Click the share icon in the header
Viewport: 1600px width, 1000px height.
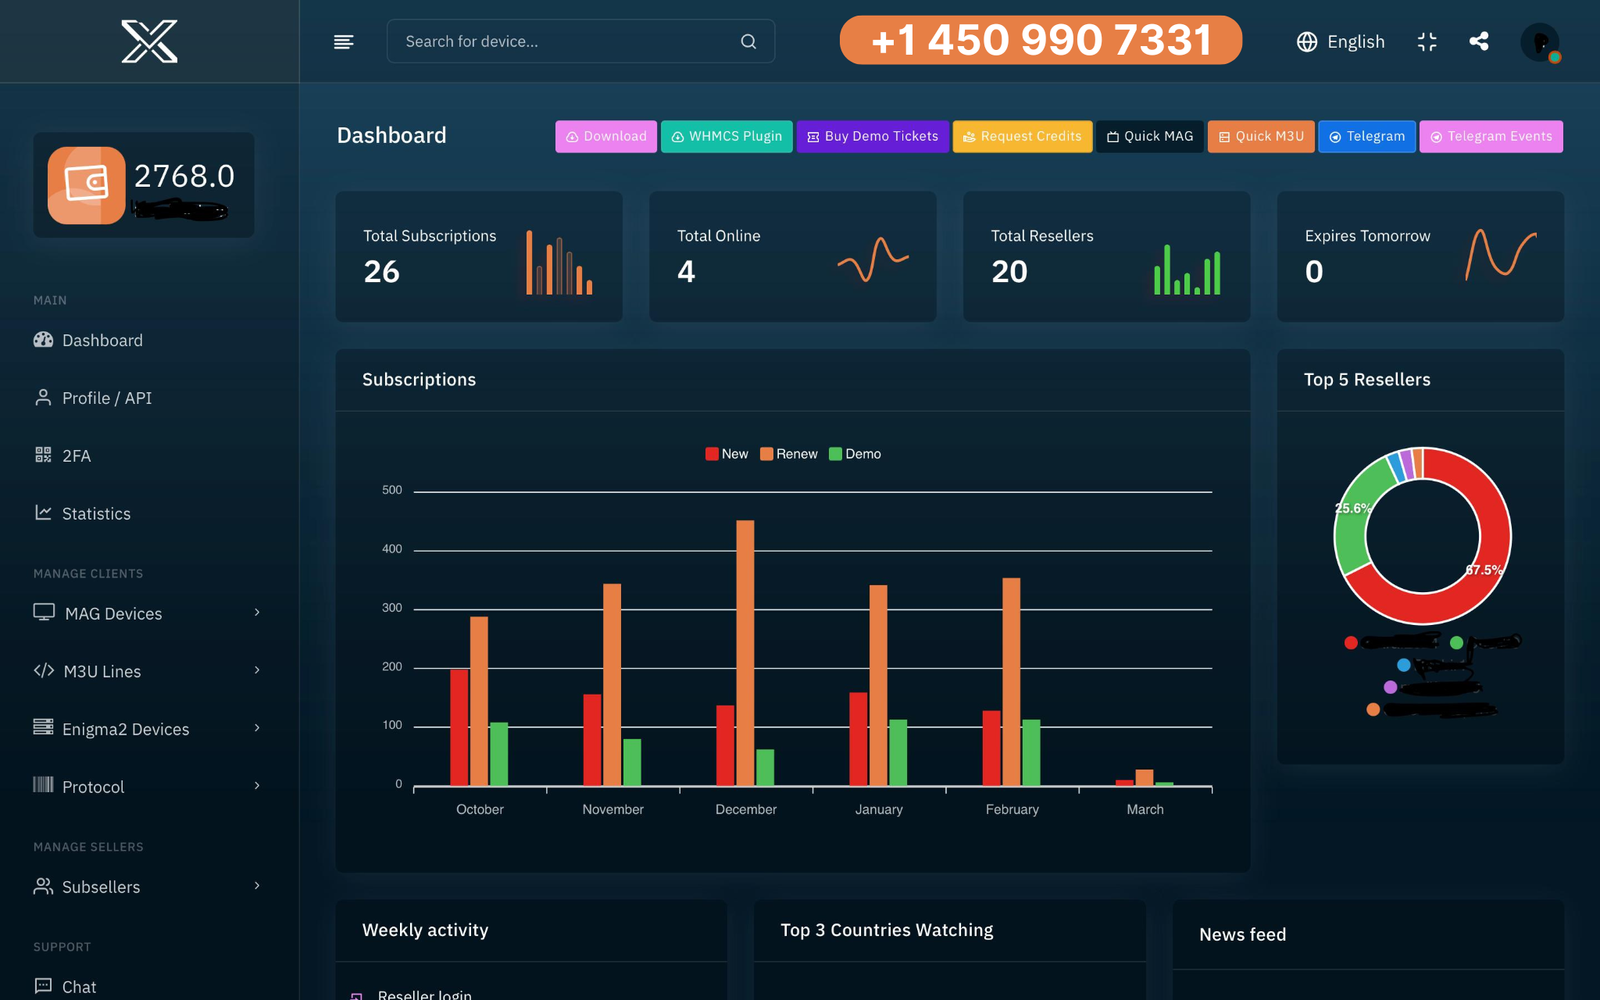(1479, 41)
